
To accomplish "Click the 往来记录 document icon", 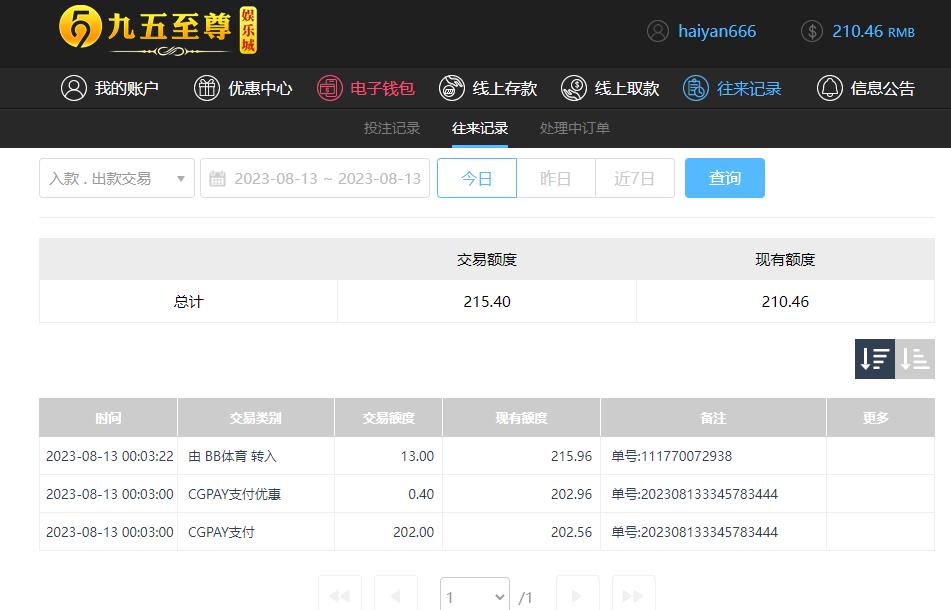I will tap(696, 88).
